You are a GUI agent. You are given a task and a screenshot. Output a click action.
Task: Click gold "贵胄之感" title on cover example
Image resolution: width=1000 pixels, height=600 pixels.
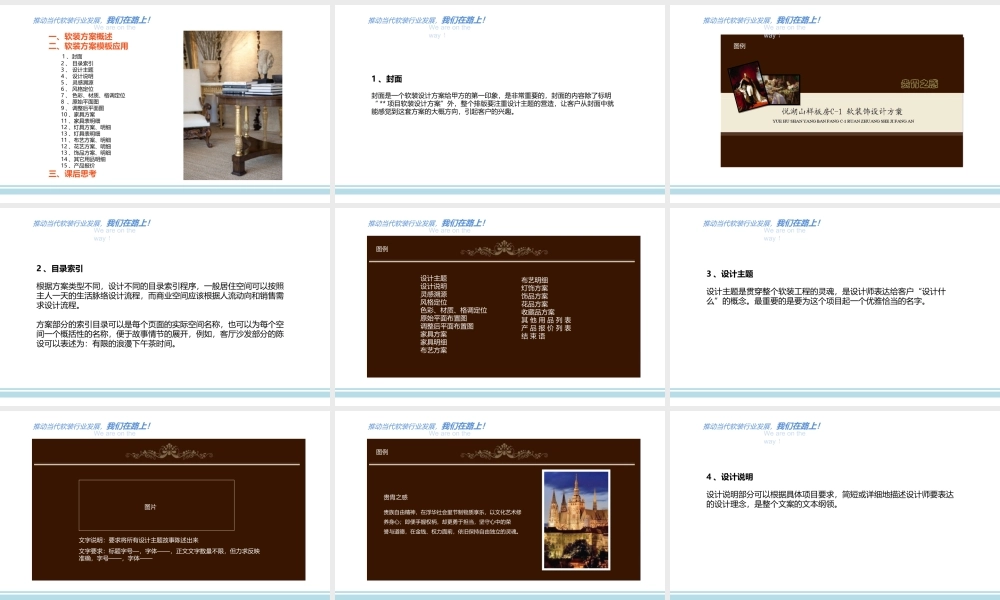(919, 84)
